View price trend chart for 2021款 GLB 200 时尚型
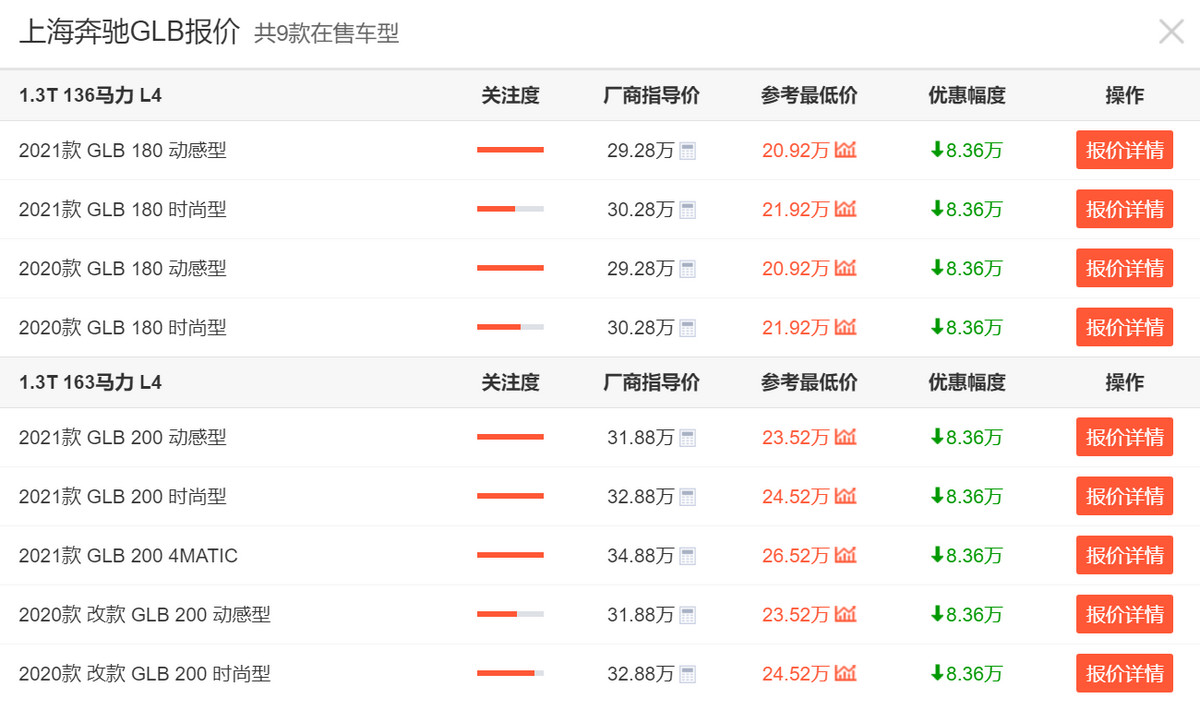This screenshot has height=701, width=1200. (x=846, y=497)
